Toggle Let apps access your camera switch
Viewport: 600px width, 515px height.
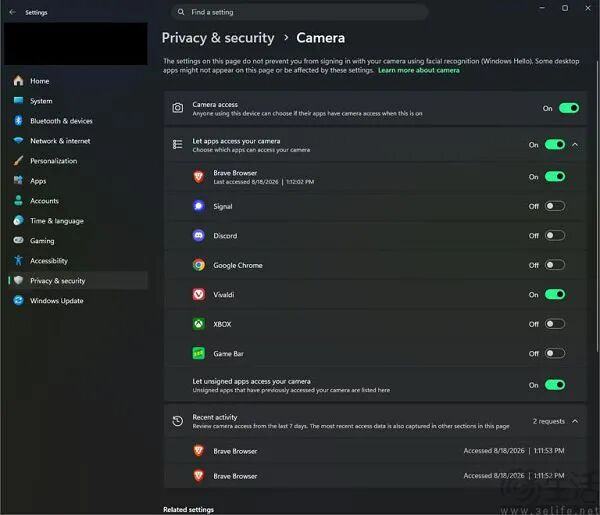555,145
